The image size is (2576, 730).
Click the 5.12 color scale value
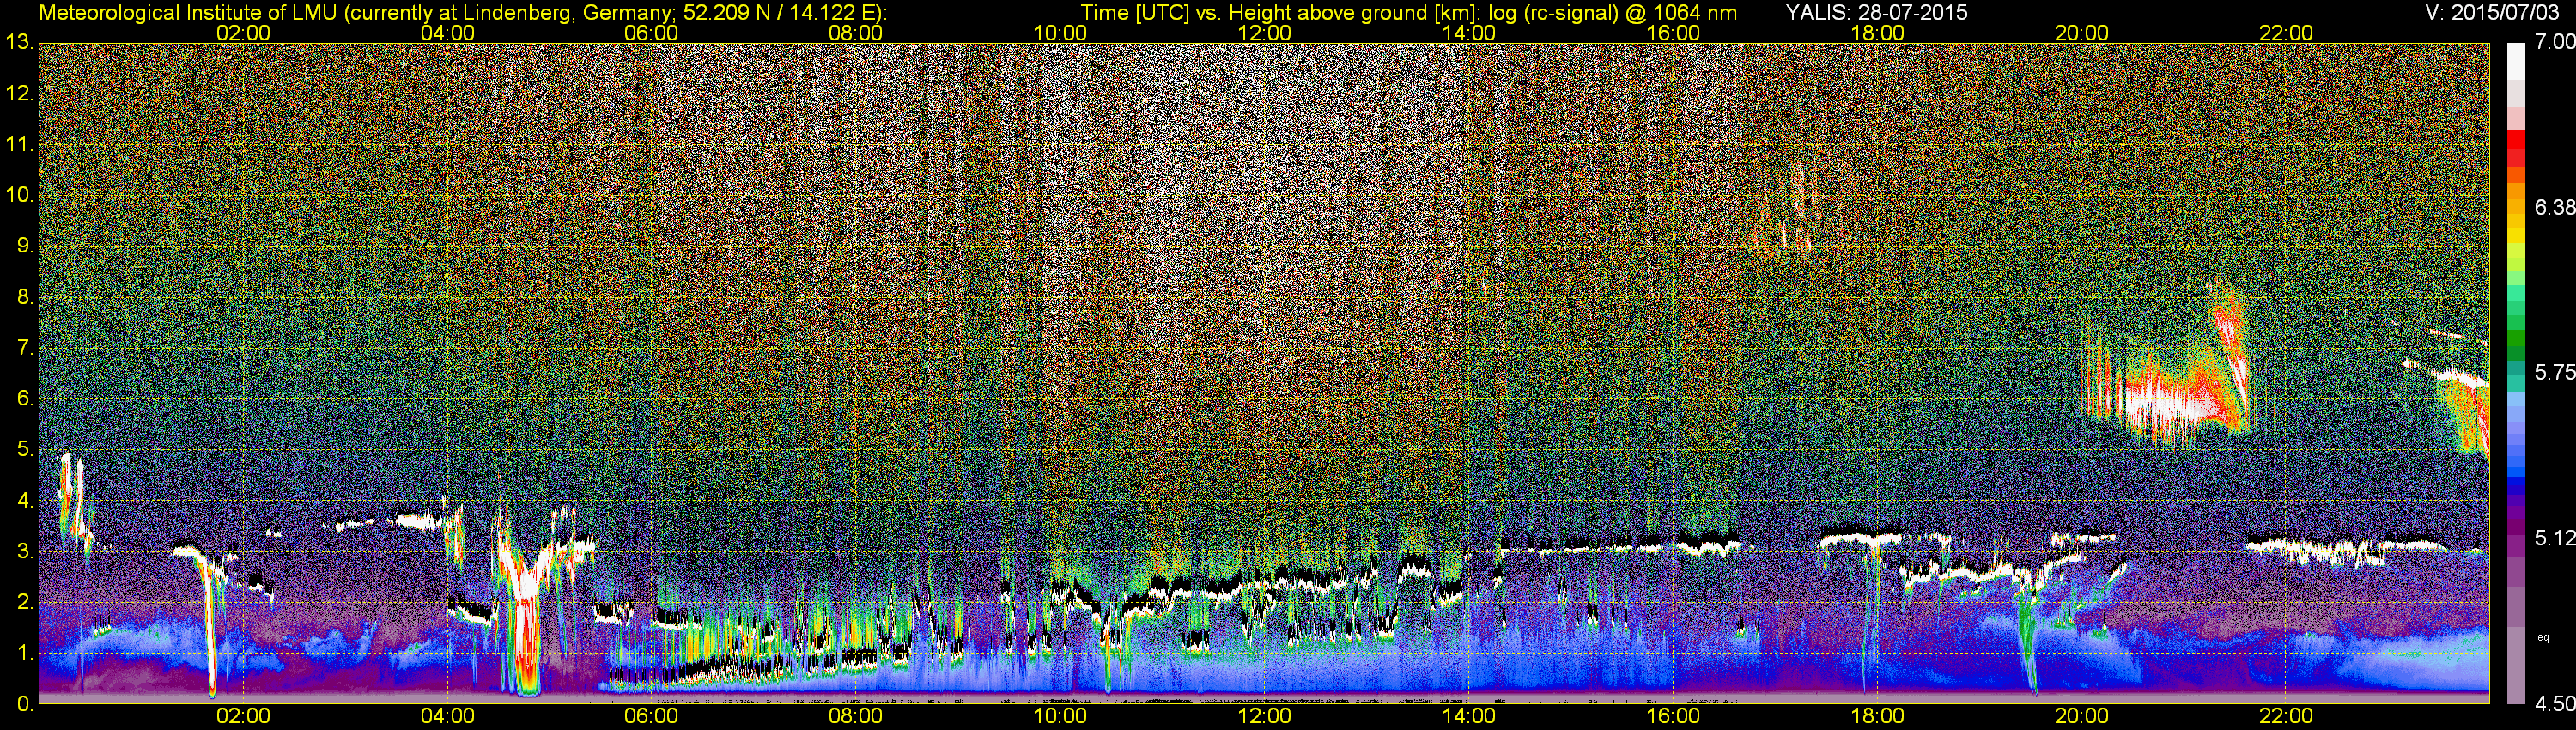pyautogui.click(x=2555, y=538)
